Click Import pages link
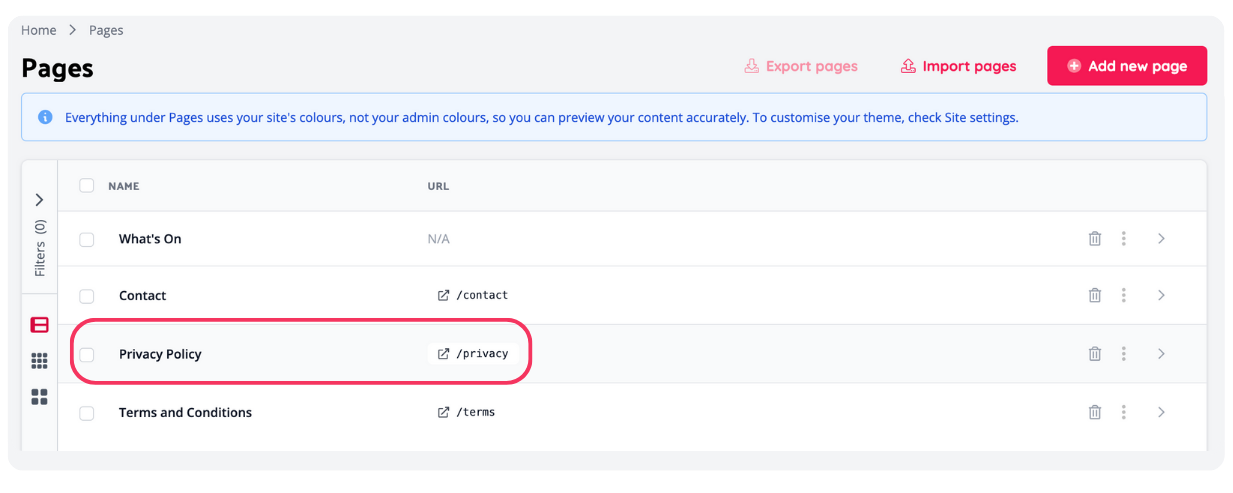 958,66
